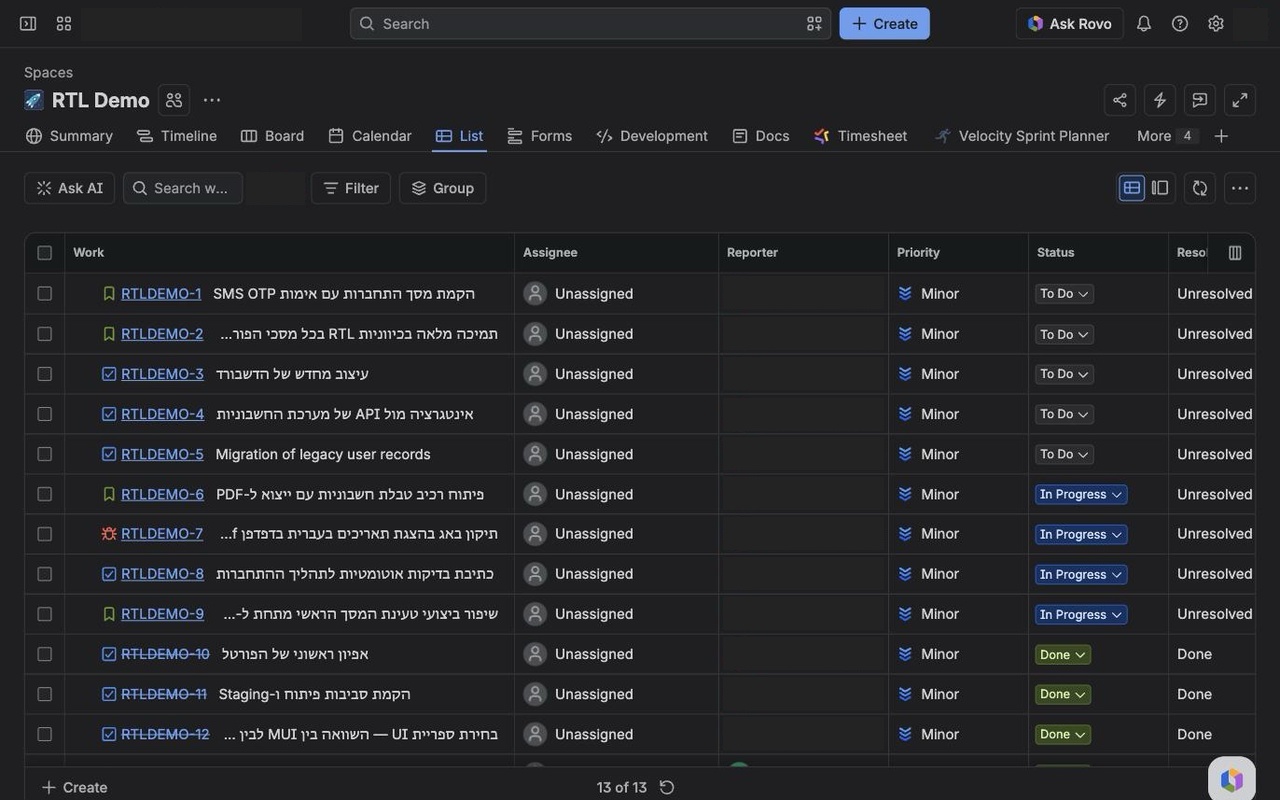Open the three-dot menu beside RTL Demo

[212, 100]
